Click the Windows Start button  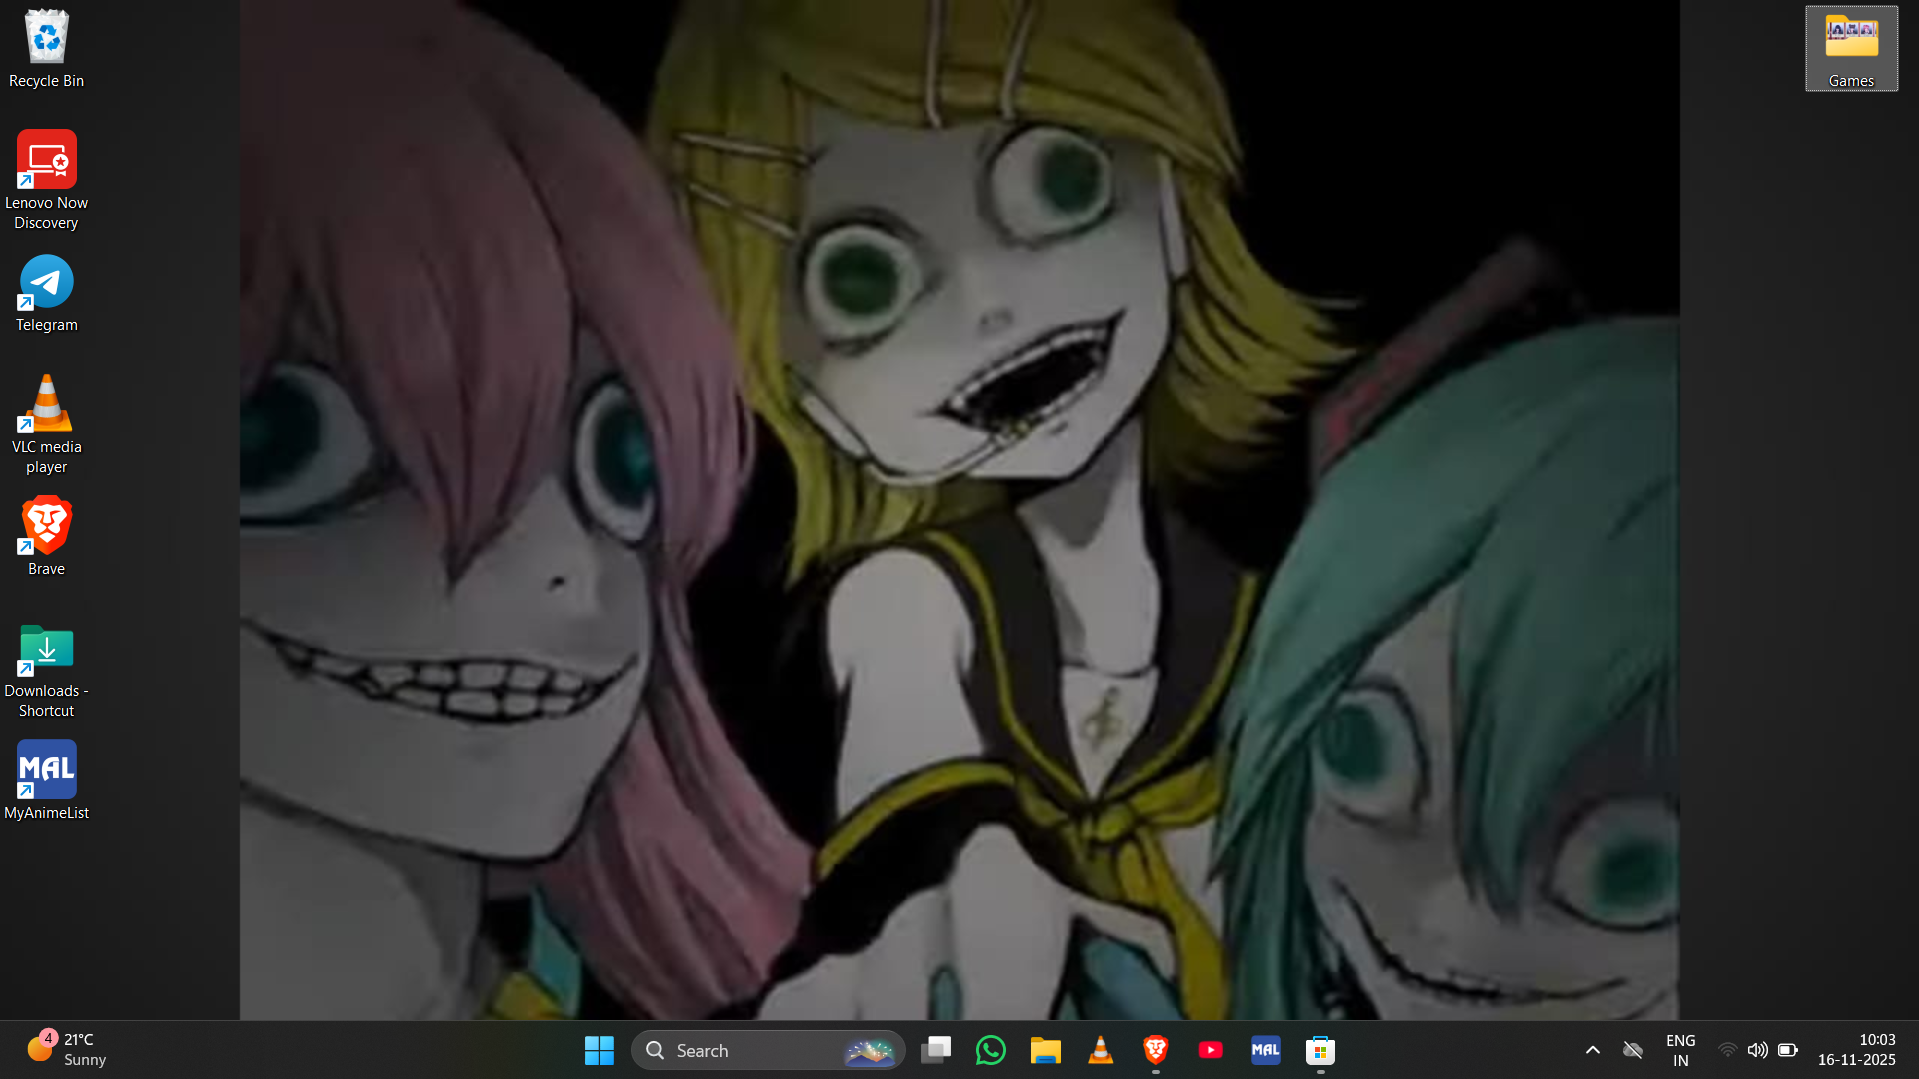599,1050
